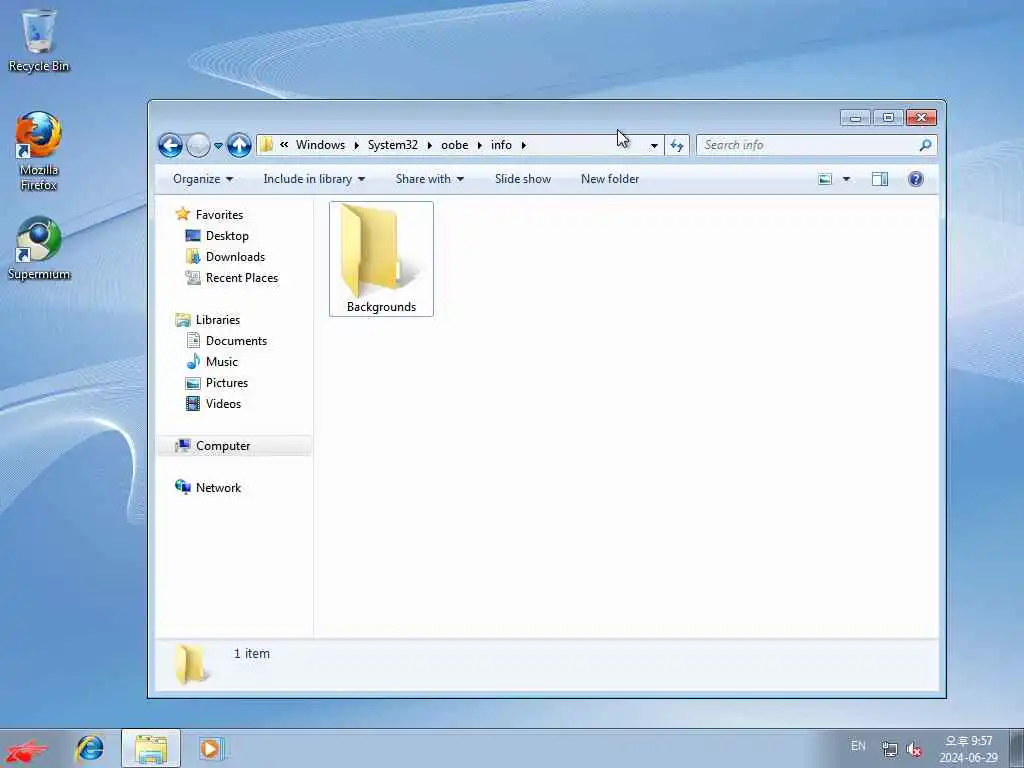The image size is (1024, 768).
Task: Select Favorites in navigation pane
Action: pos(219,215)
